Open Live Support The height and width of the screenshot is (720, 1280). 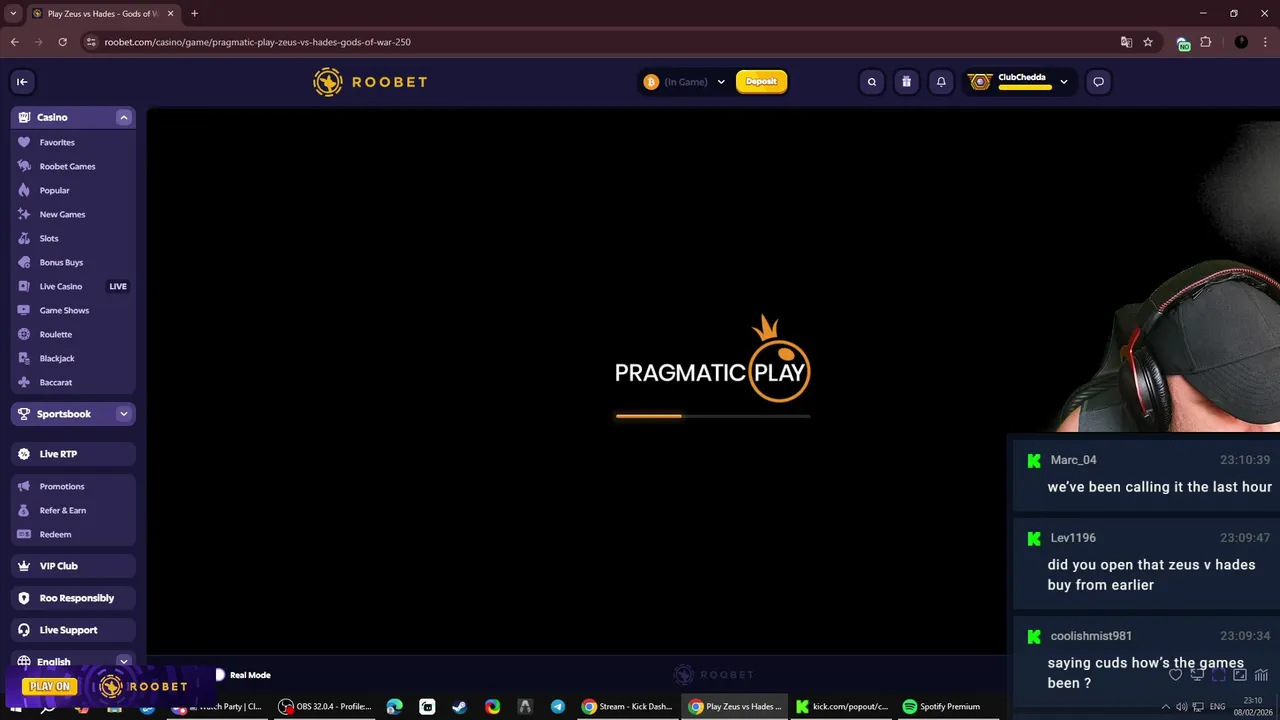(x=73, y=630)
